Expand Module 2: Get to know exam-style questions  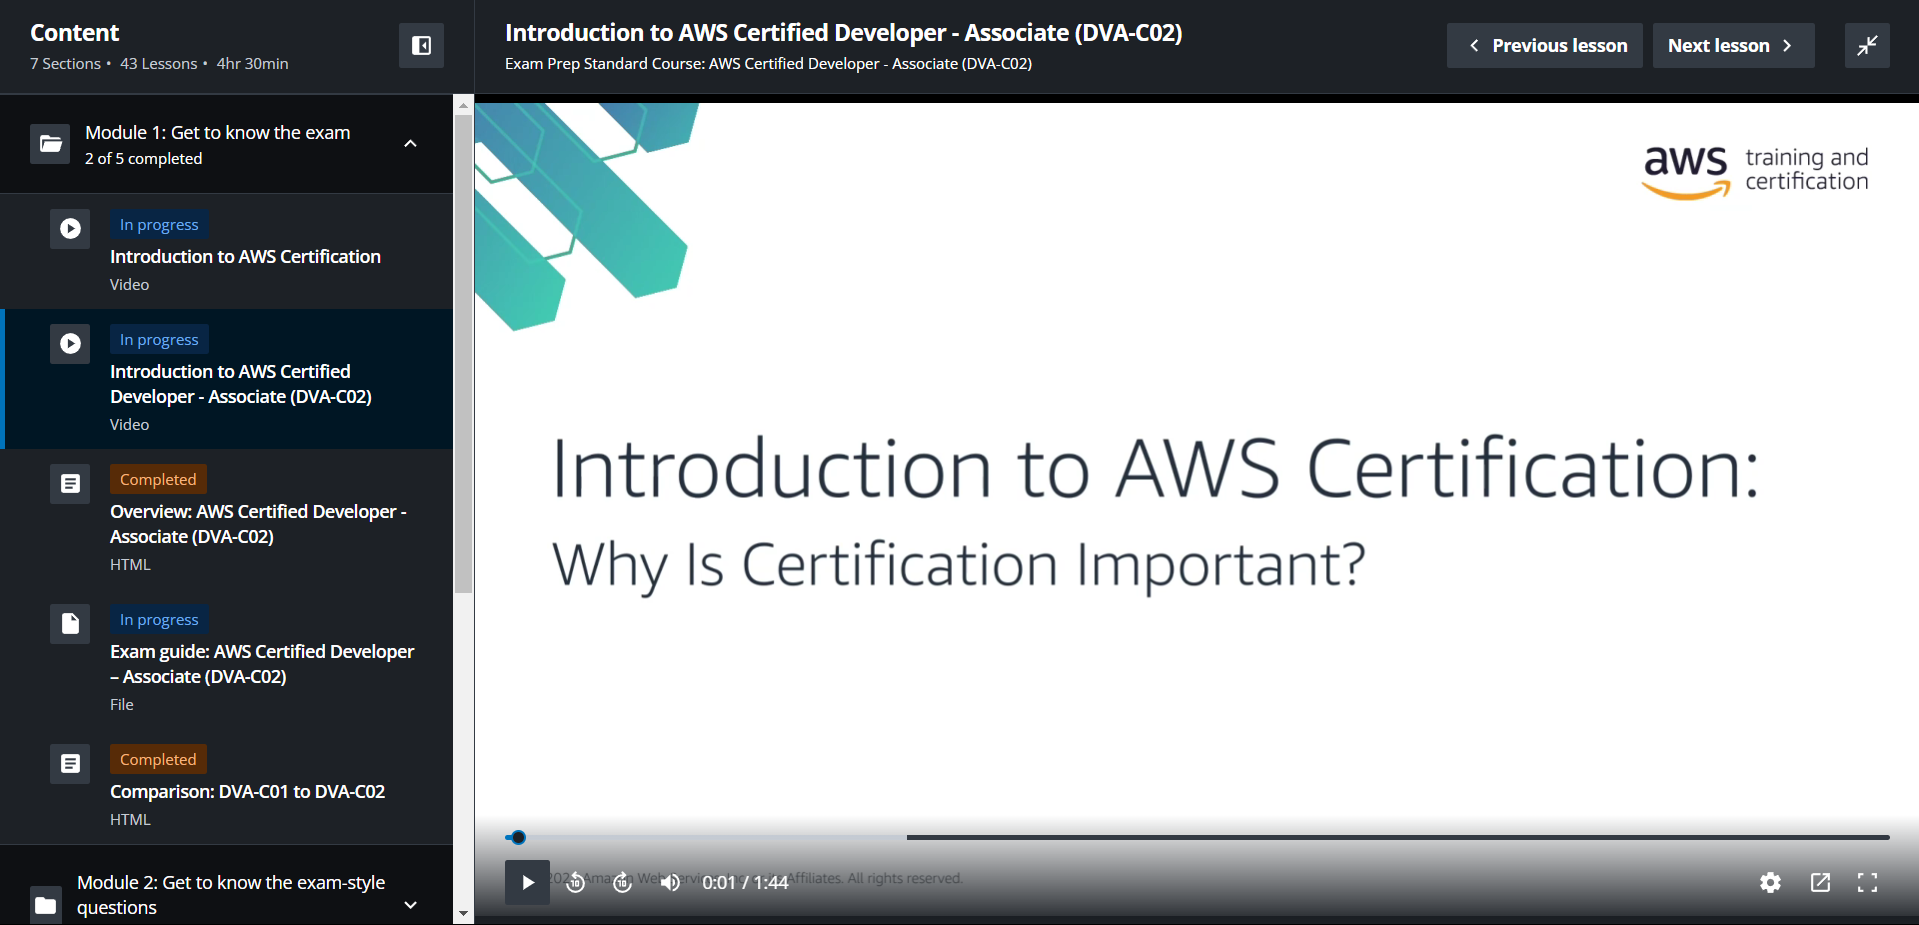pyautogui.click(x=410, y=905)
